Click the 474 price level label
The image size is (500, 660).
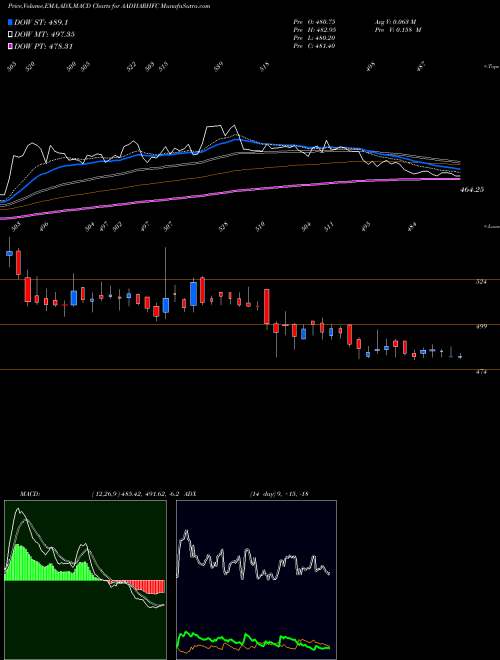[x=481, y=372]
